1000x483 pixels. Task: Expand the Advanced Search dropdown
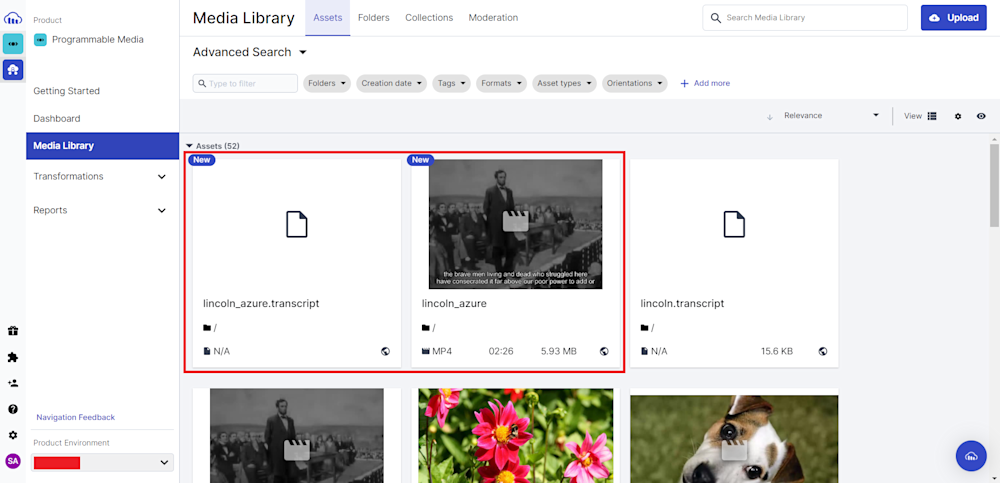coord(250,52)
